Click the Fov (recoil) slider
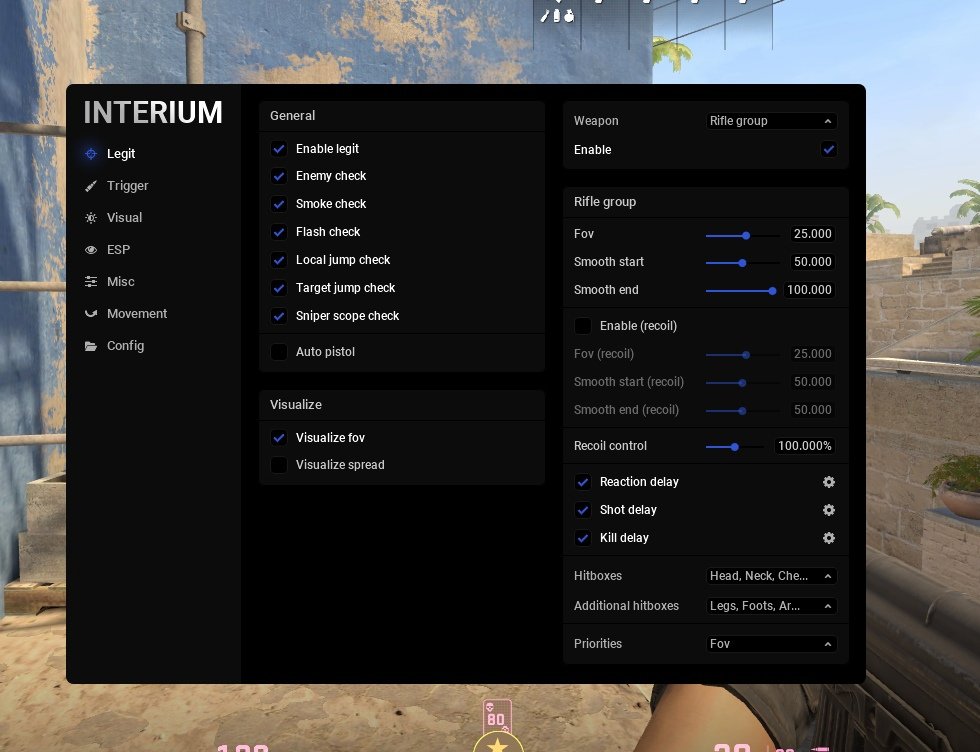The width and height of the screenshot is (980, 752). point(742,355)
